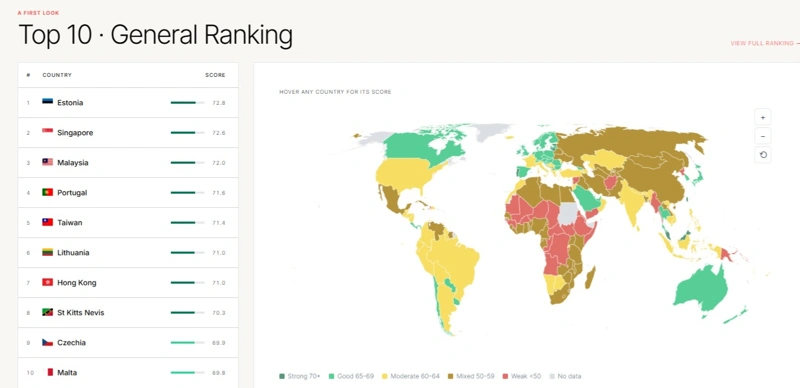The image size is (800, 388).
Task: Click the Estonia flag icon
Action: pyautogui.click(x=47, y=102)
